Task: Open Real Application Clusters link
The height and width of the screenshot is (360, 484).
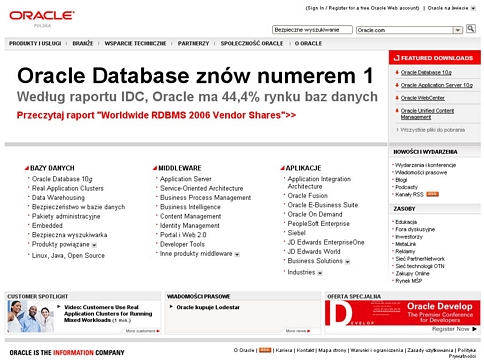Action: [68, 188]
